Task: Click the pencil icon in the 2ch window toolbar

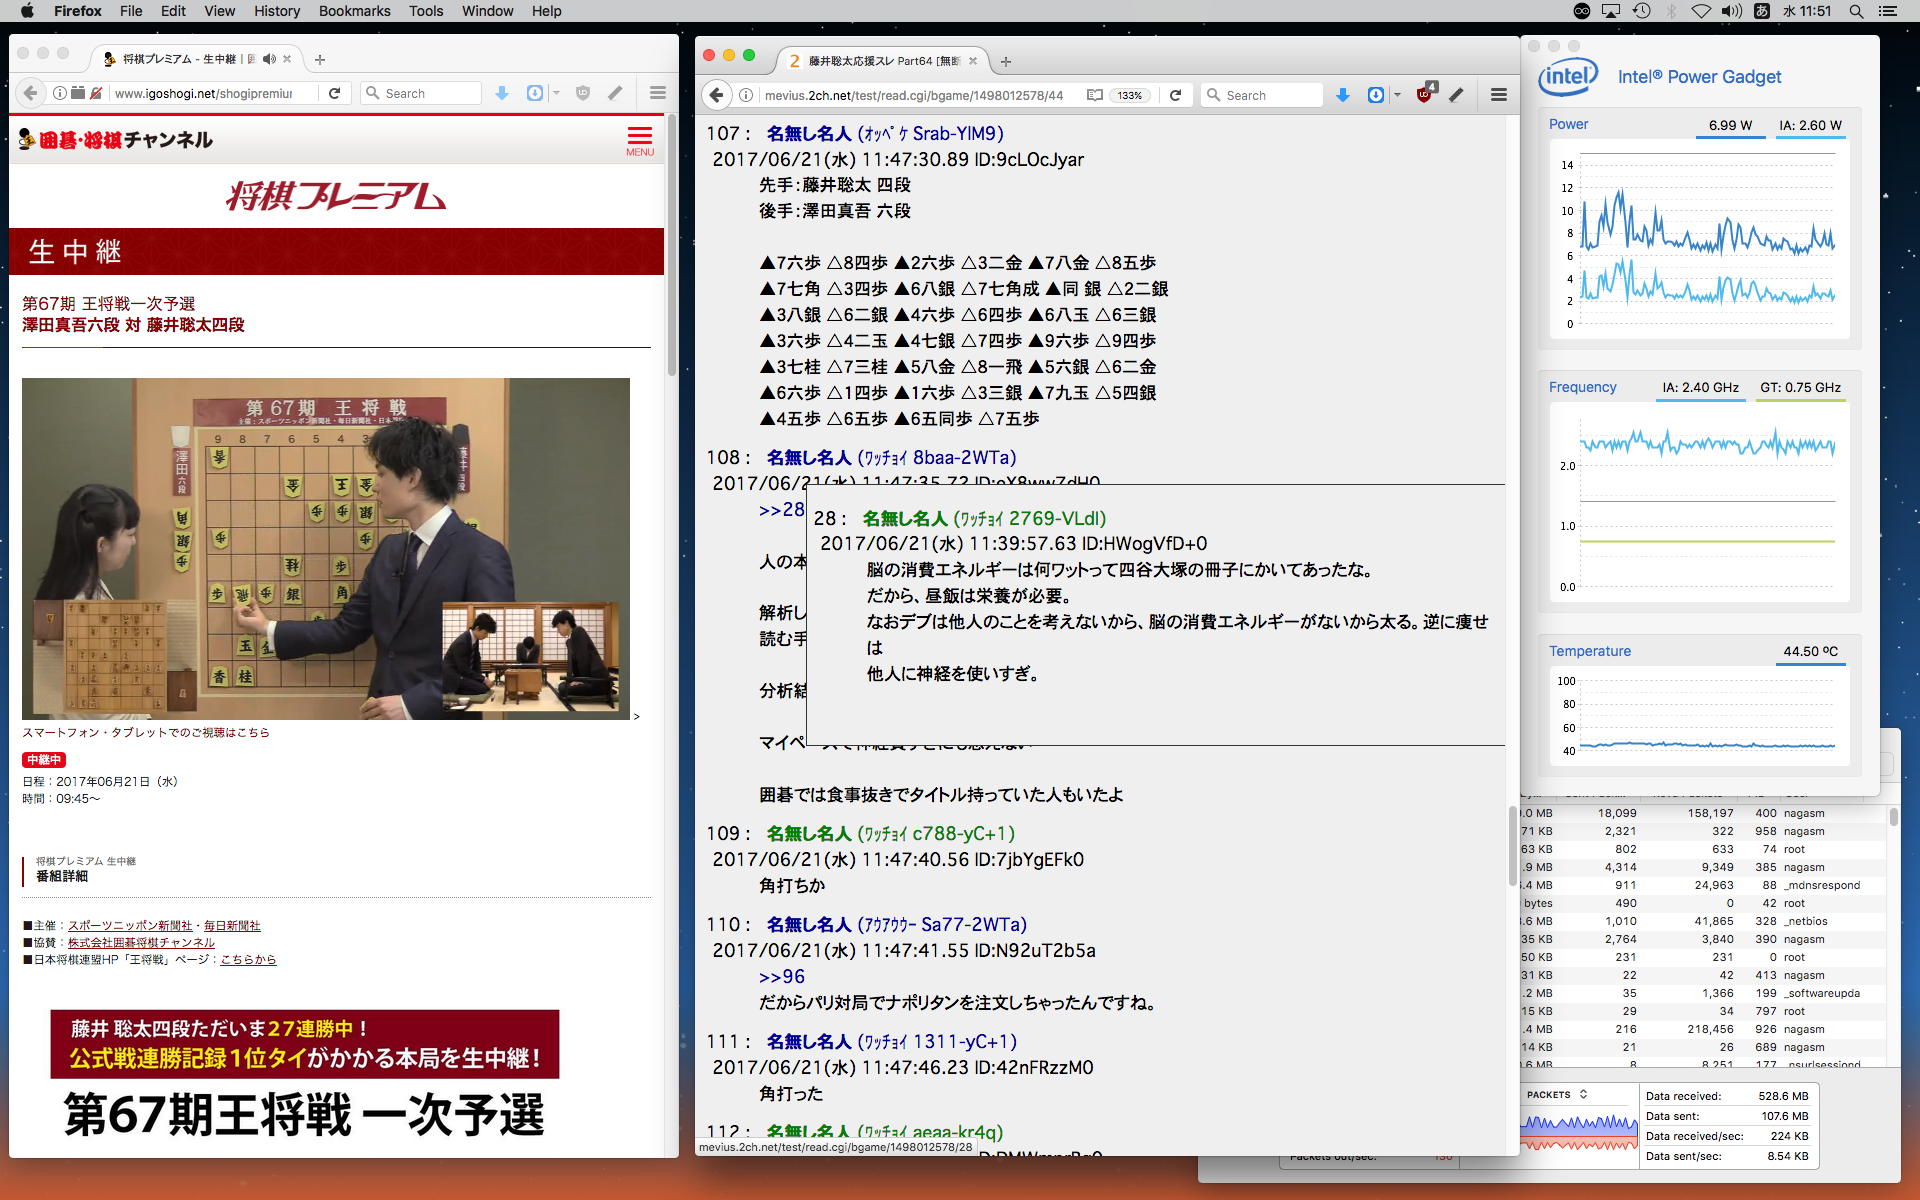Action: coord(1457,95)
